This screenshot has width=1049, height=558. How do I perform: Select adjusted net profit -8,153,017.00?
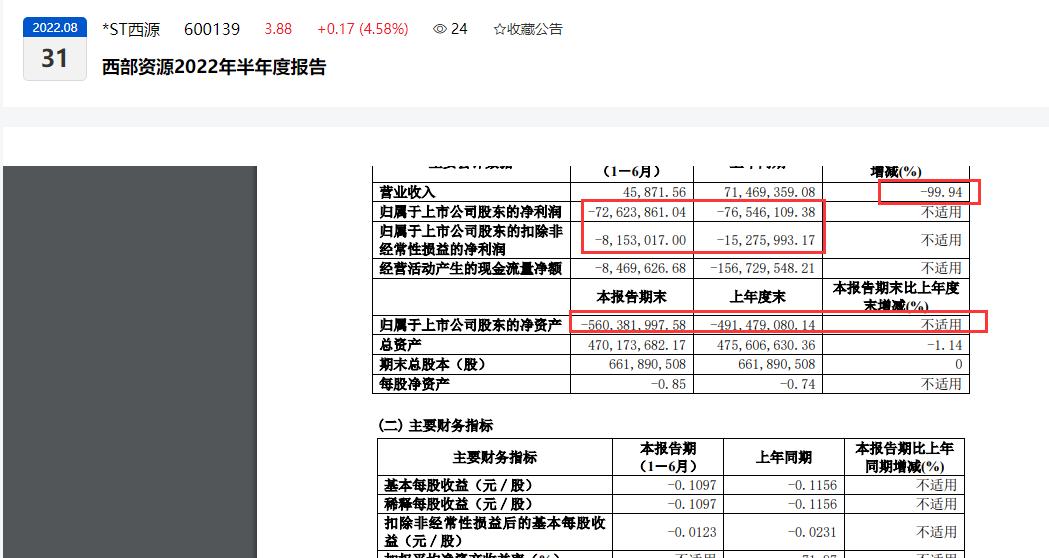coord(640,240)
